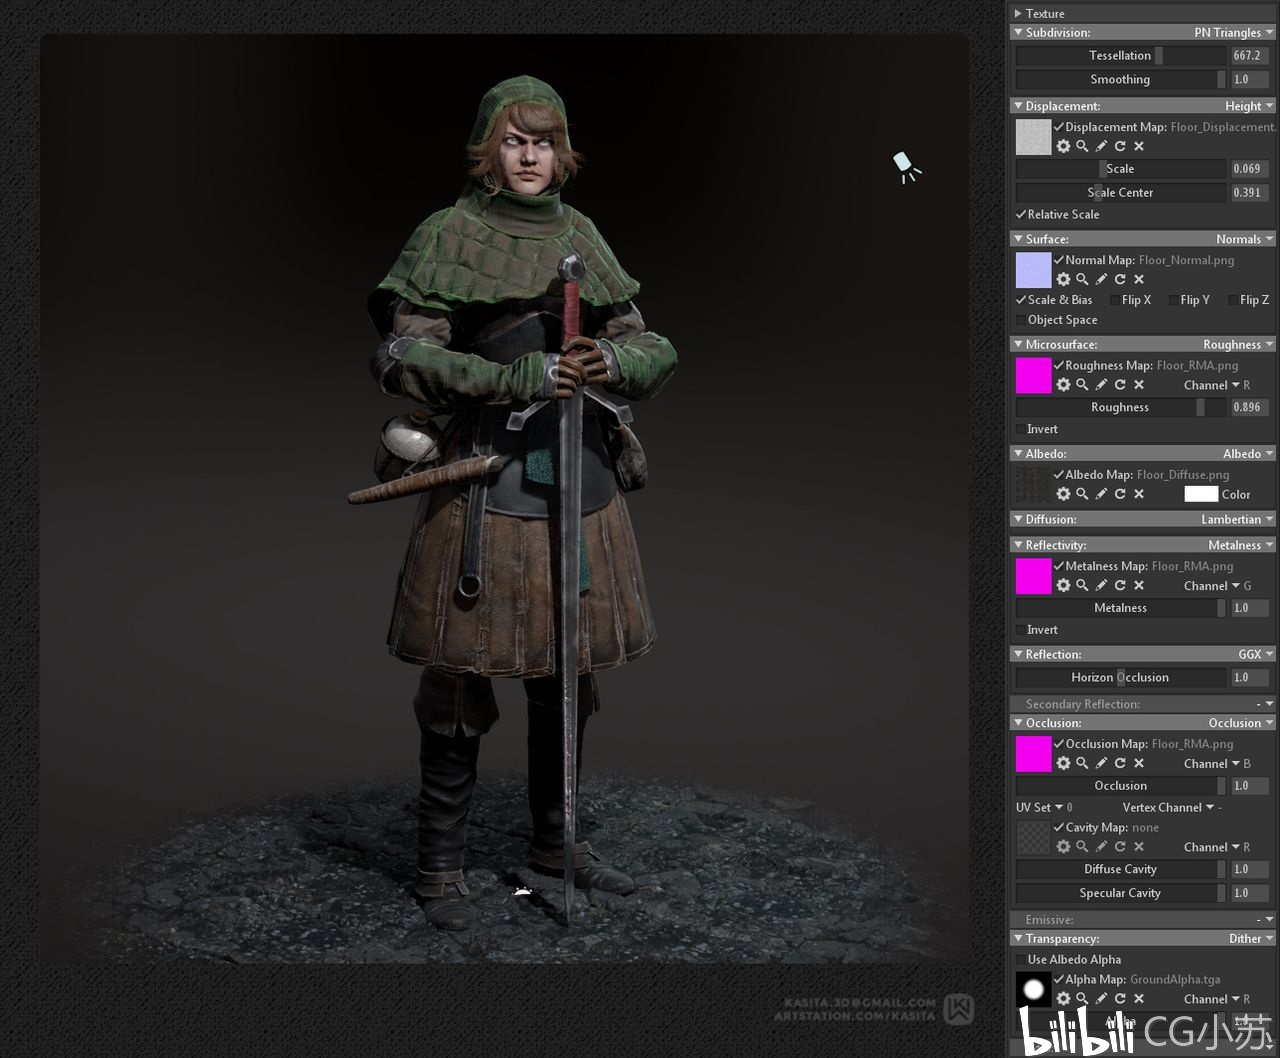The height and width of the screenshot is (1058, 1280).
Task: Click the magnifier icon under Roughness Map
Action: point(1082,385)
